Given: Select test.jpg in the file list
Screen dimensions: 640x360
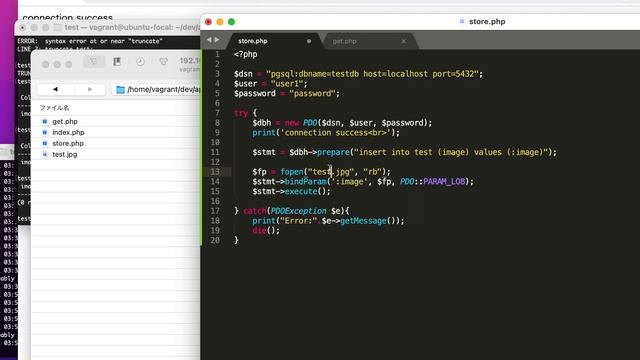Looking at the screenshot, I should click(x=64, y=155).
